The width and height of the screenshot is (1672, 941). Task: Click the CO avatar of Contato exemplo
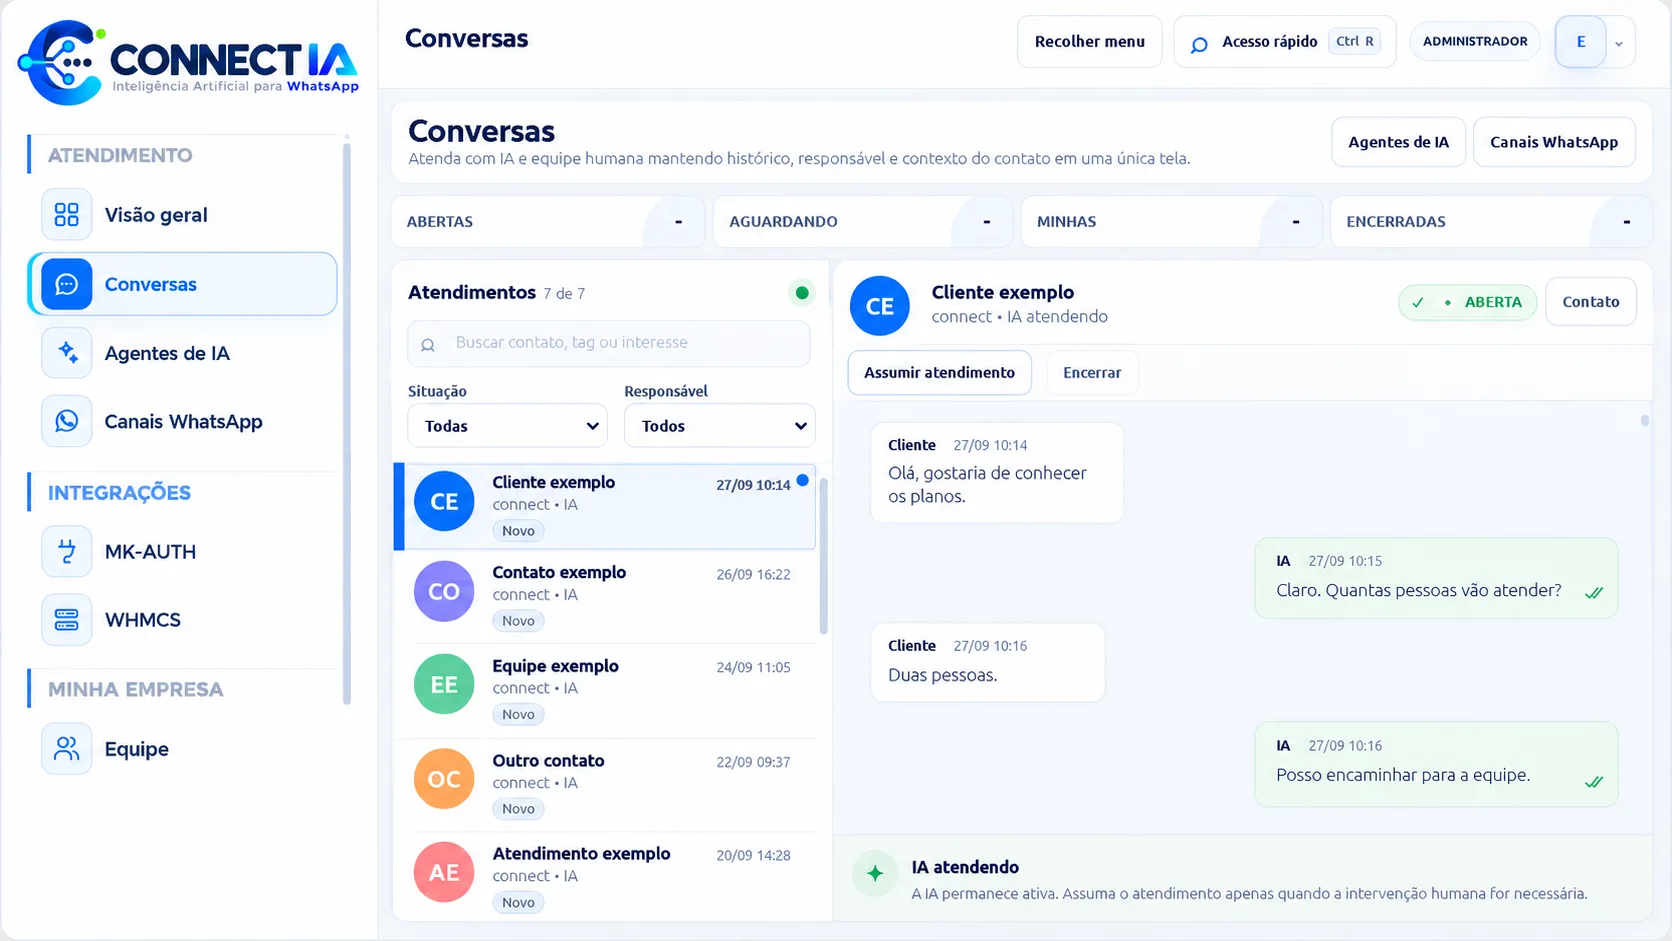(x=444, y=591)
